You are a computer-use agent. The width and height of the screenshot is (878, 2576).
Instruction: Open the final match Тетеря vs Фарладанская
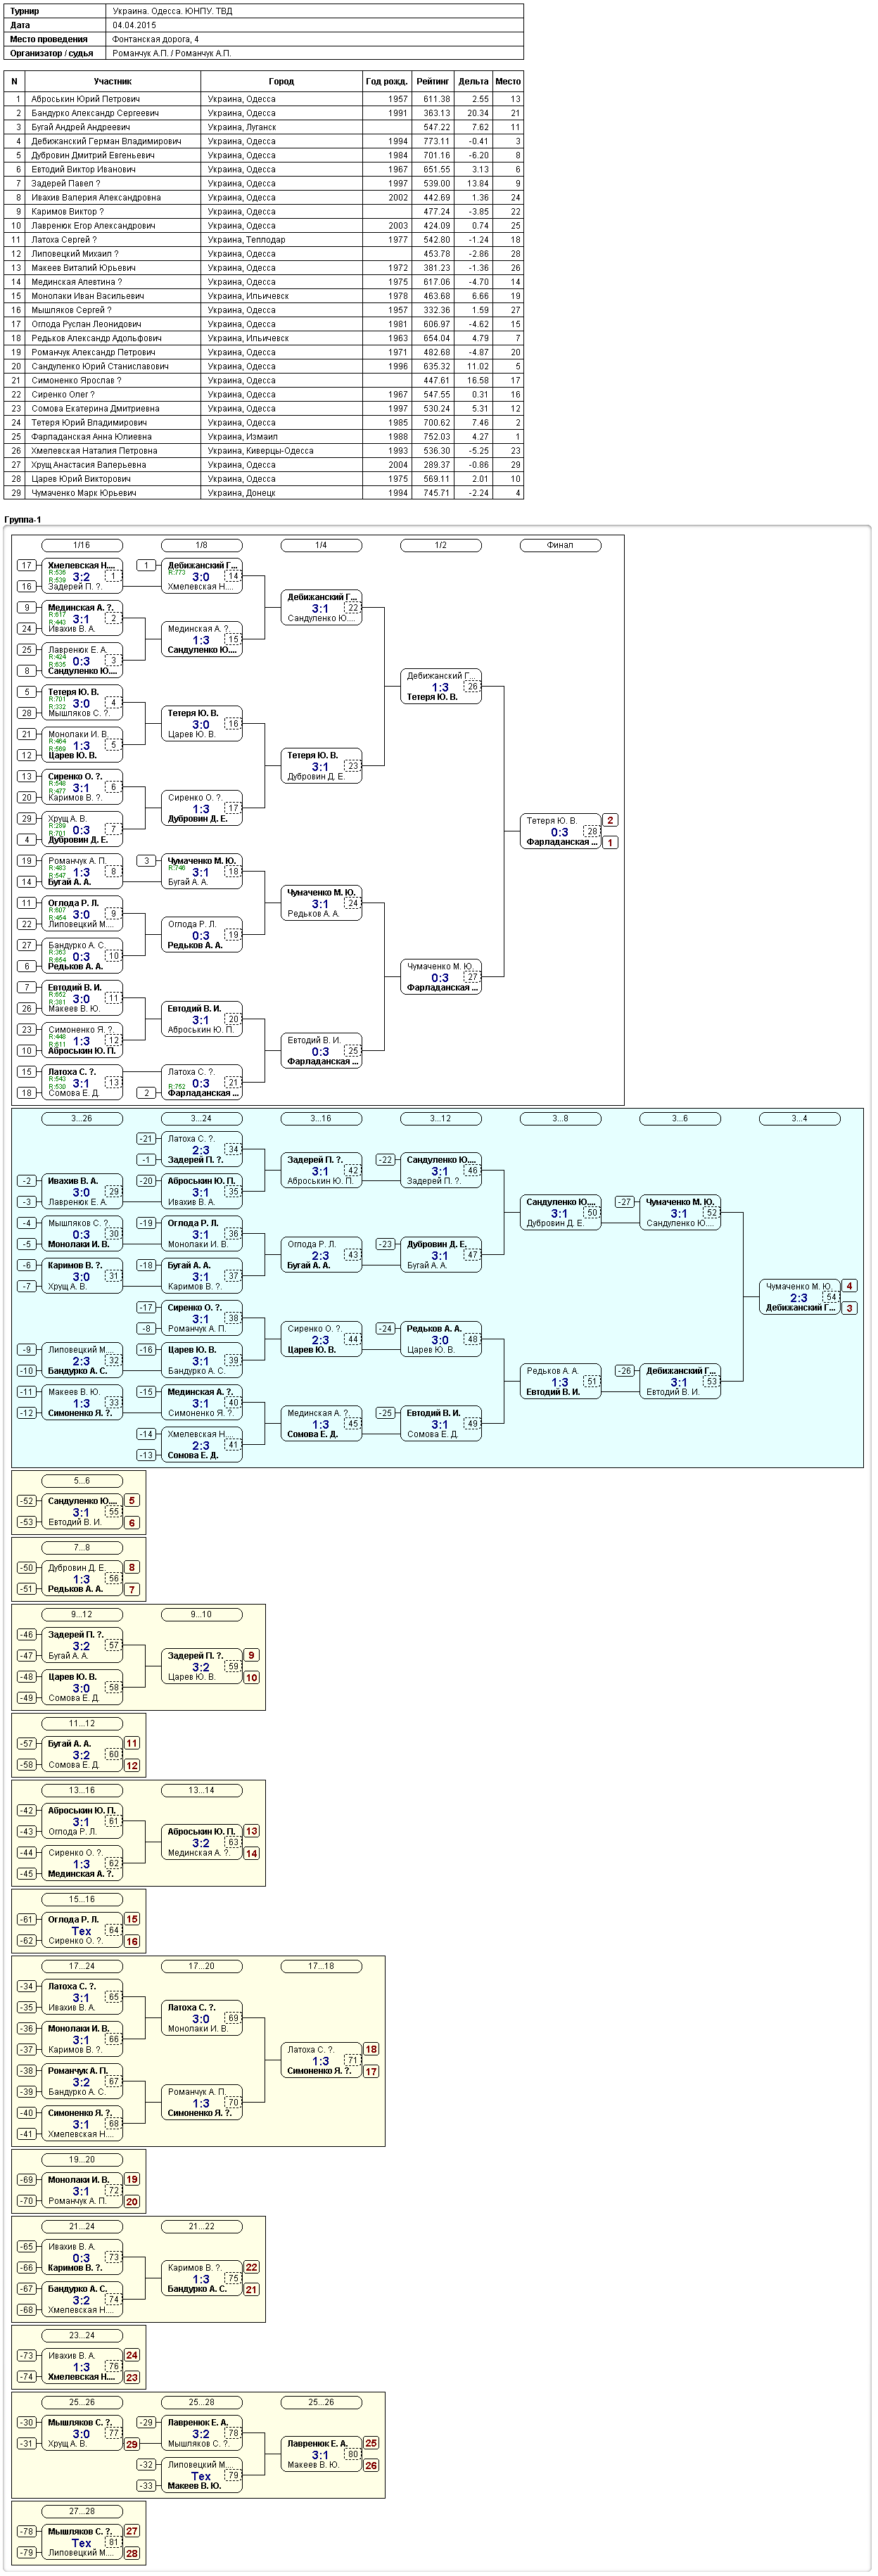coord(561,831)
